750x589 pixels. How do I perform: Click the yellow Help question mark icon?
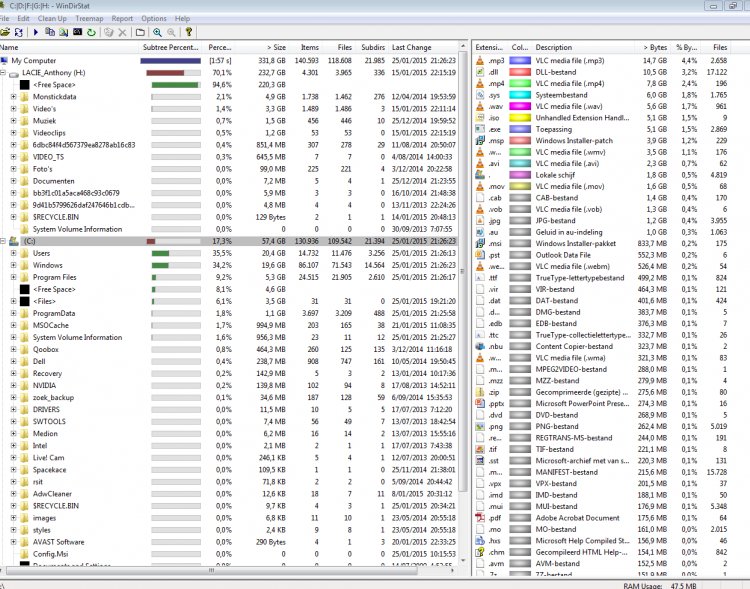189,33
